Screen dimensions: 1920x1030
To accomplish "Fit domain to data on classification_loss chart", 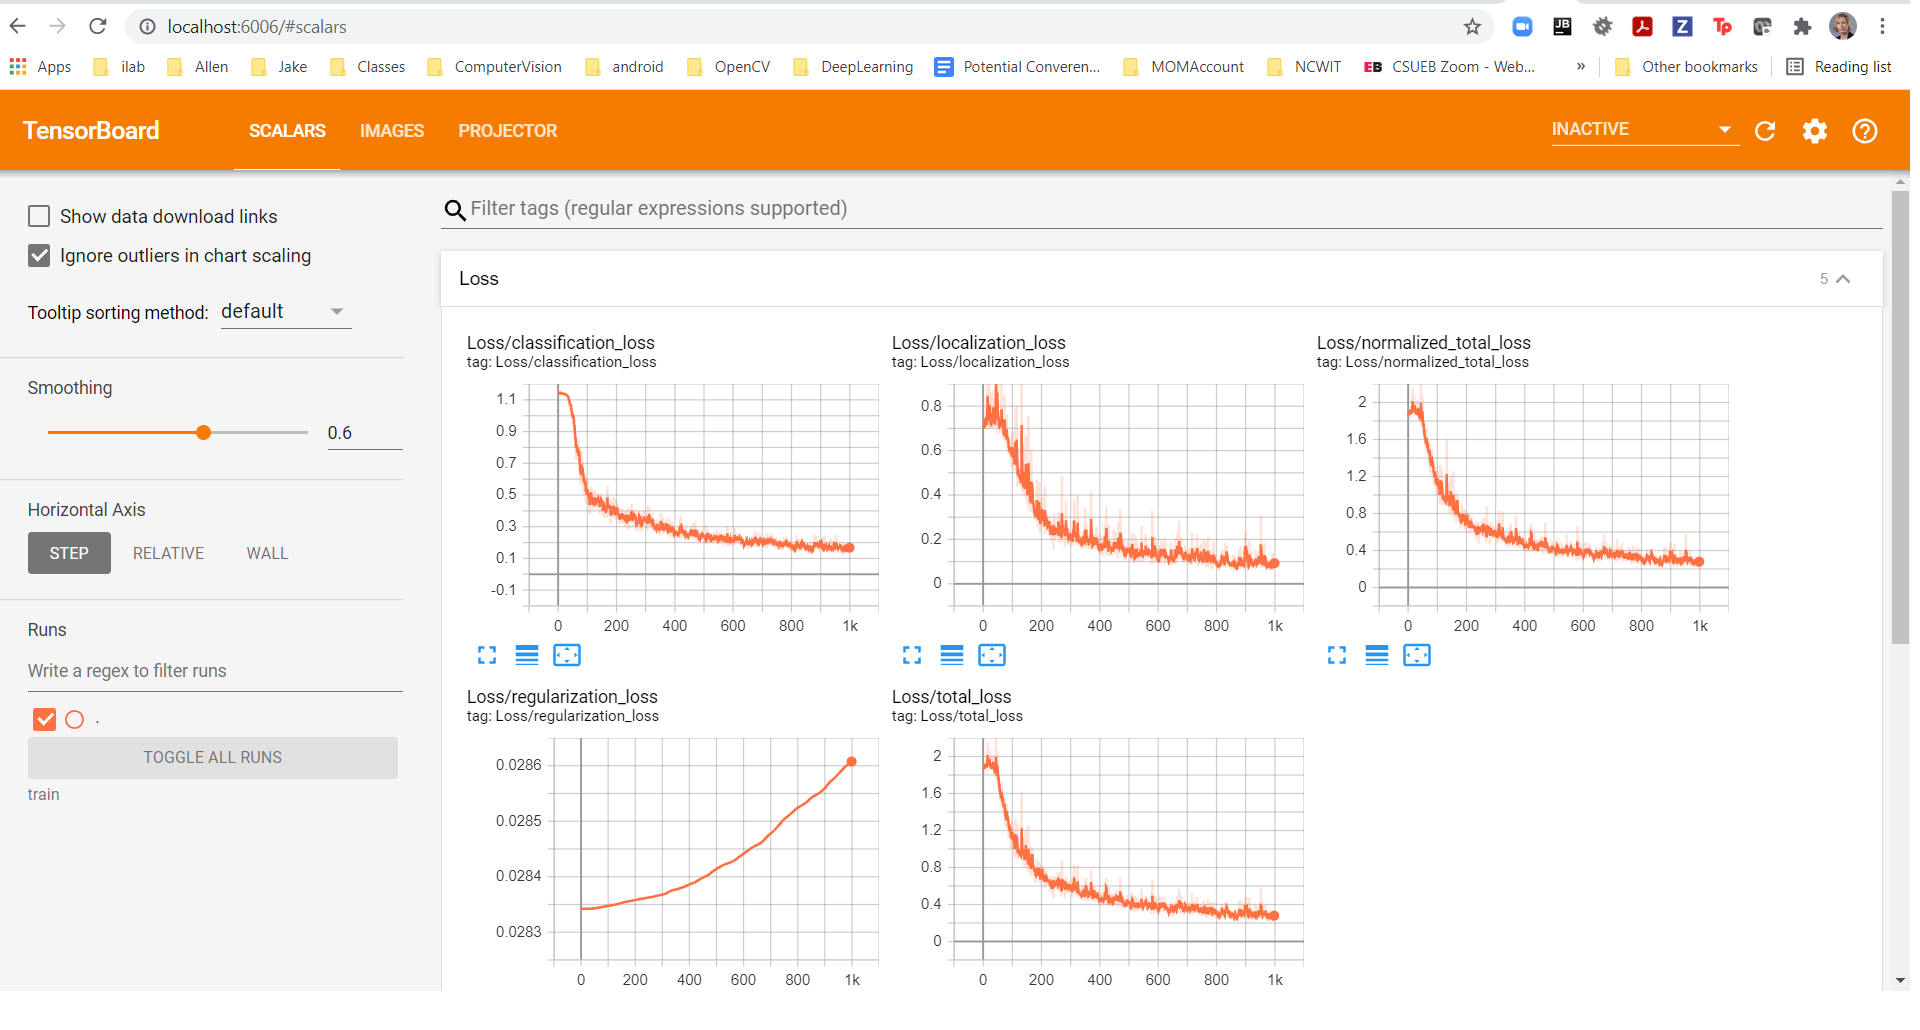I will [x=567, y=655].
